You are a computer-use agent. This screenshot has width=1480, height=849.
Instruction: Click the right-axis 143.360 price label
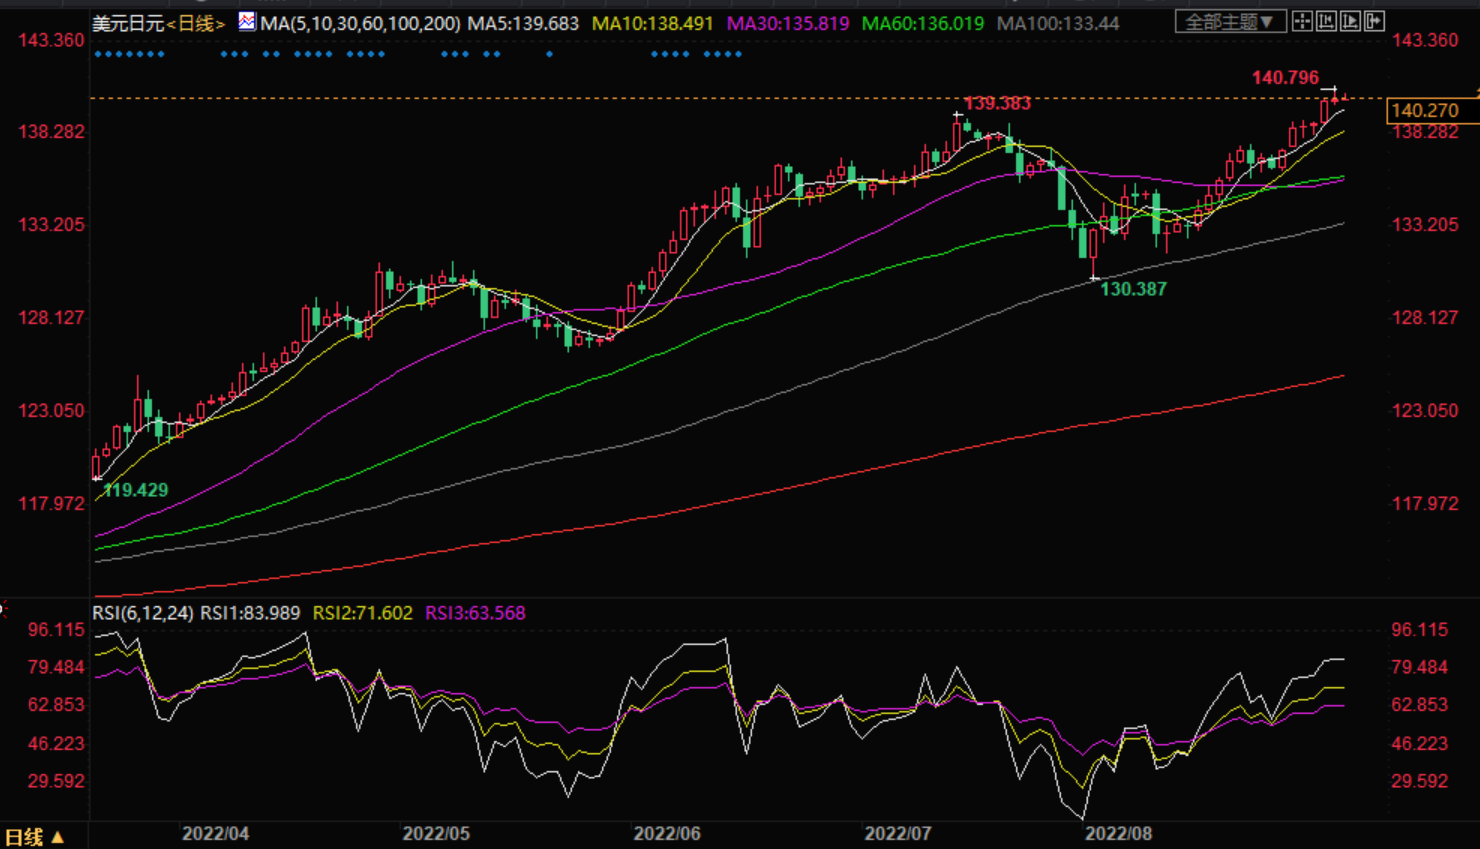(x=1425, y=40)
